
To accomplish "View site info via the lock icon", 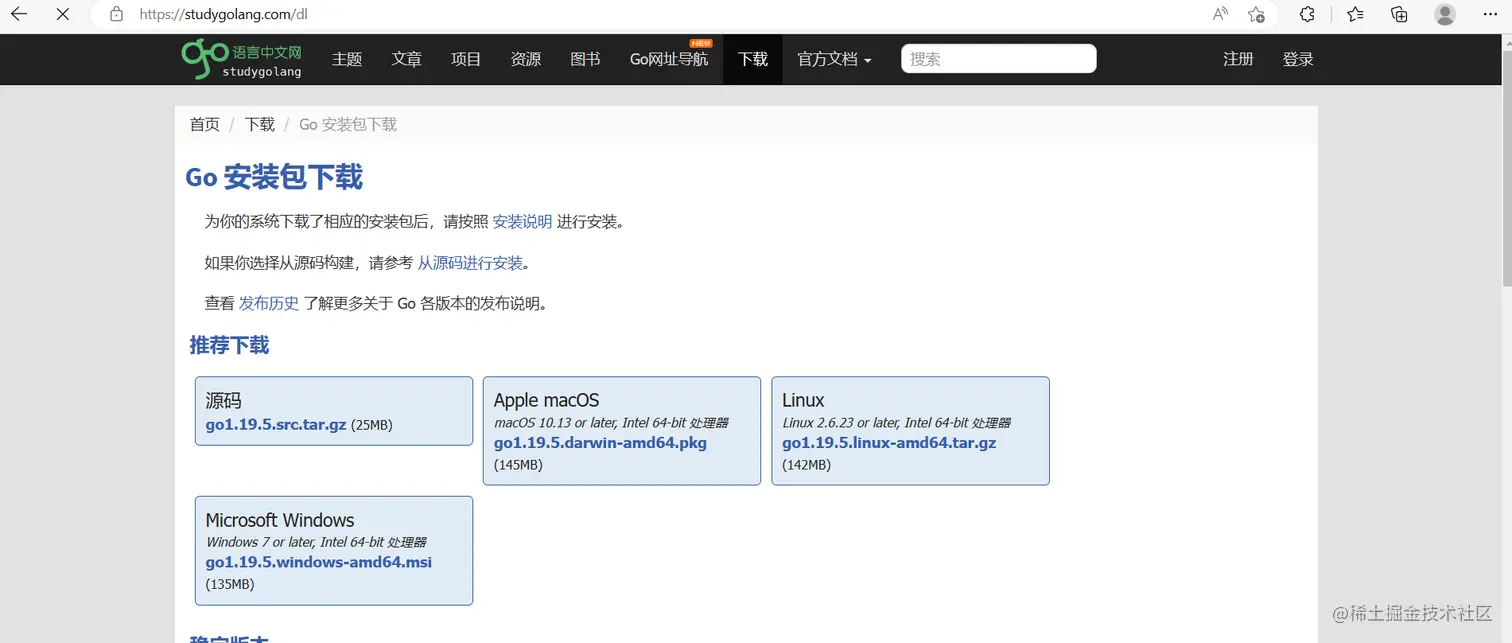I will (117, 14).
